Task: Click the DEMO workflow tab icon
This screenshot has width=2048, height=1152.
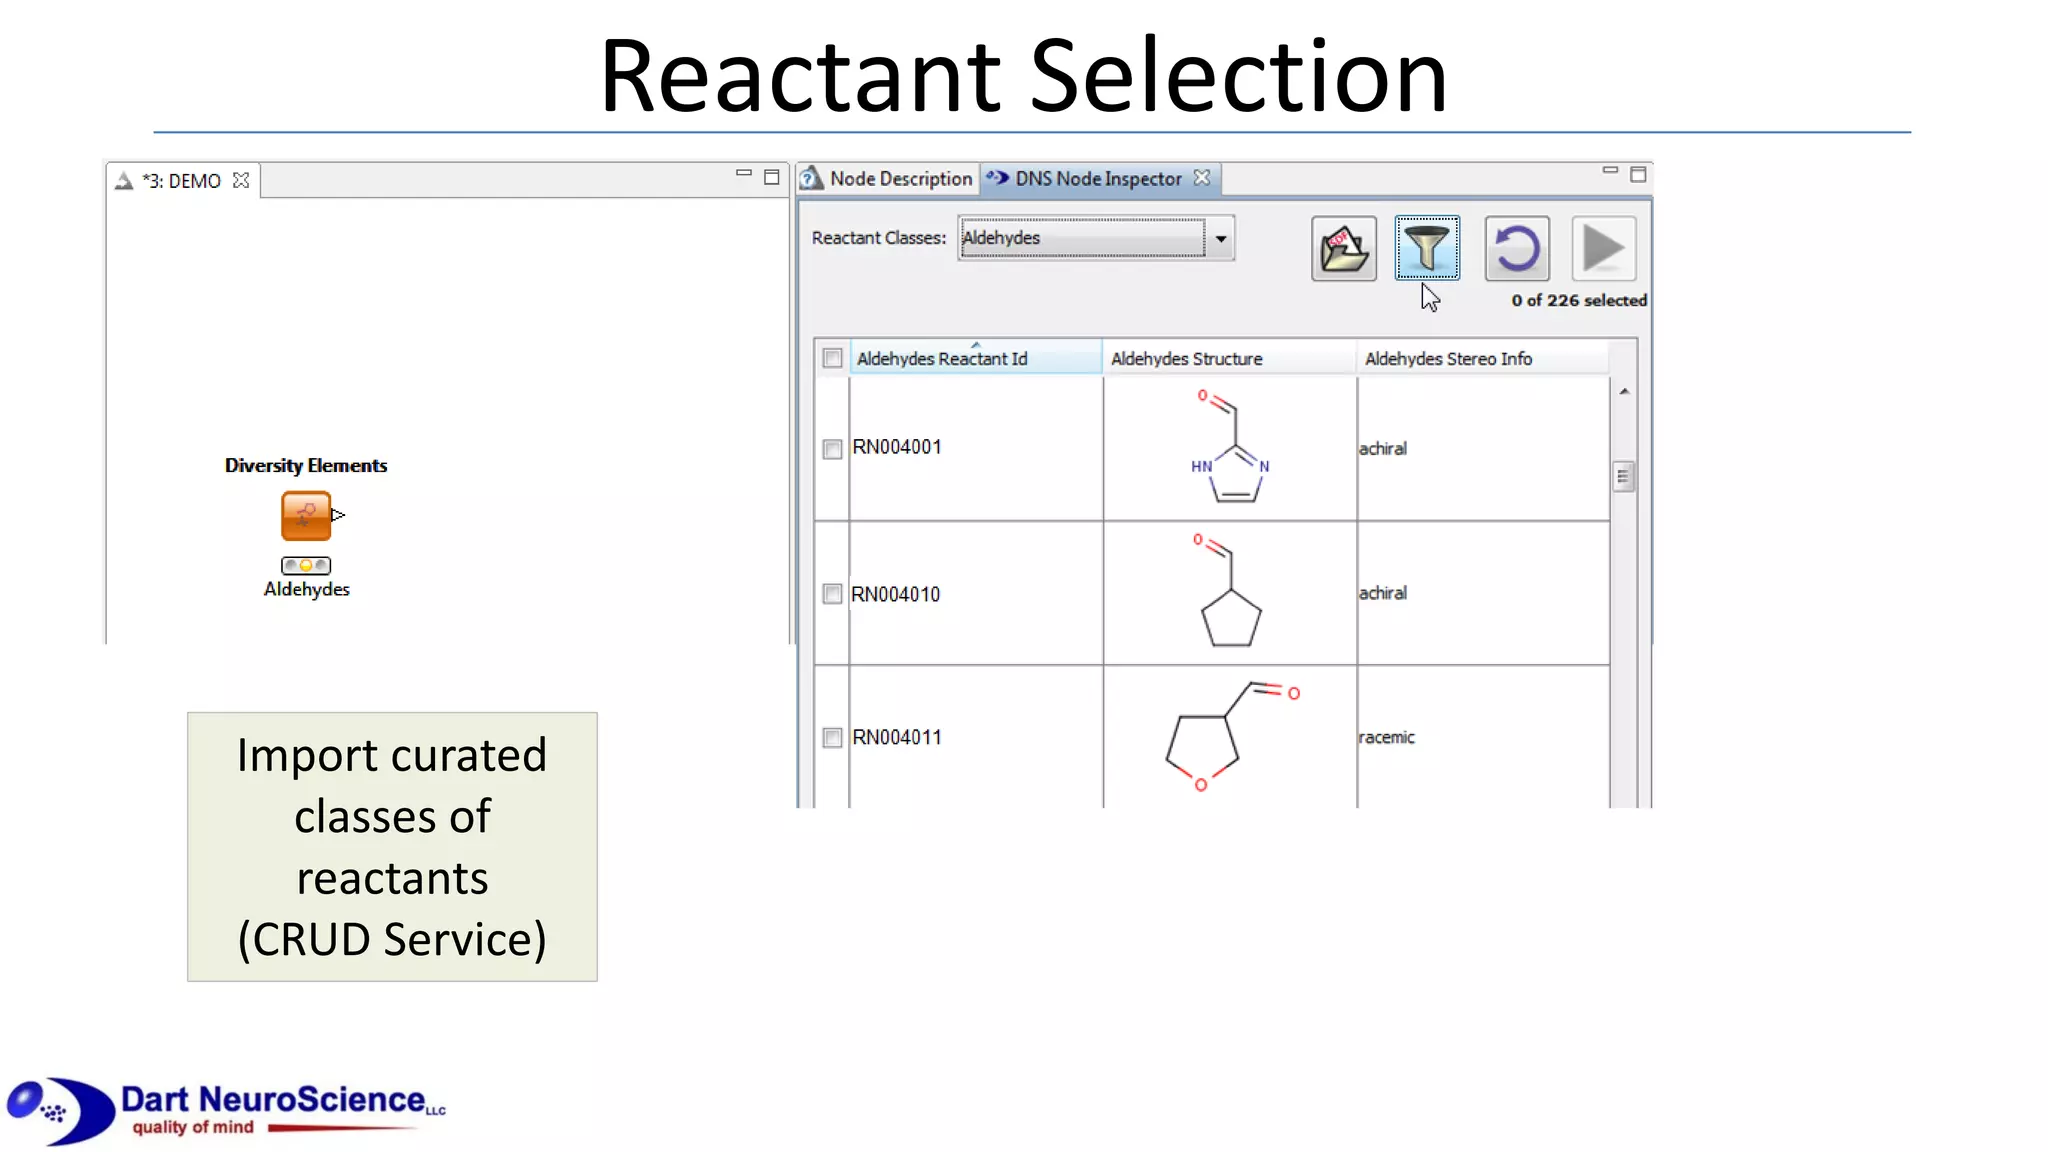Action: 124,181
